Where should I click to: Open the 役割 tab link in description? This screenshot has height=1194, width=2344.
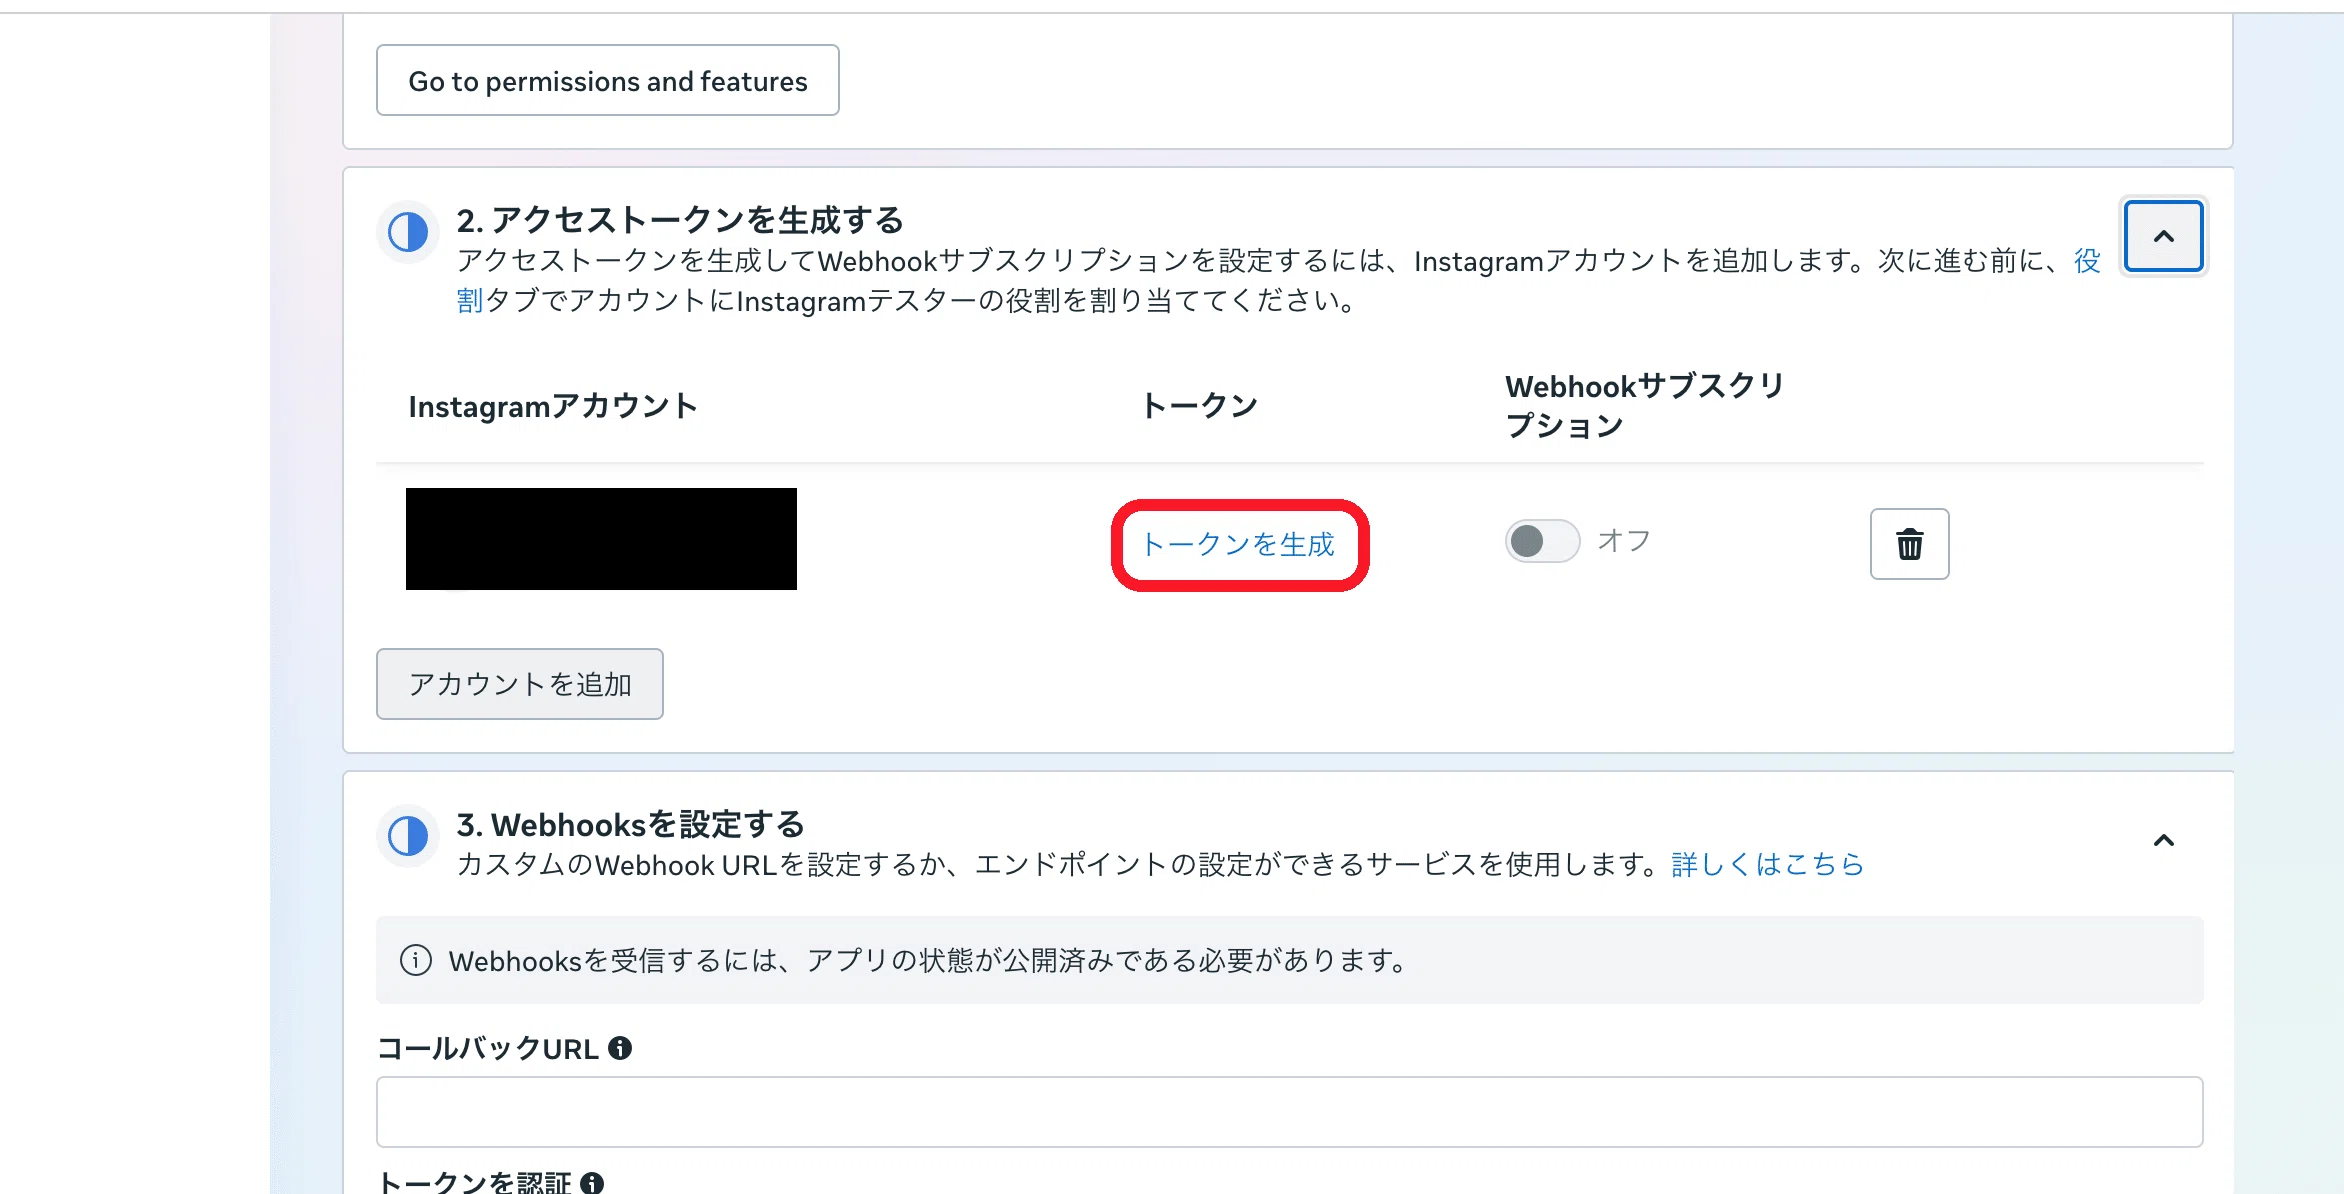tap(2088, 261)
